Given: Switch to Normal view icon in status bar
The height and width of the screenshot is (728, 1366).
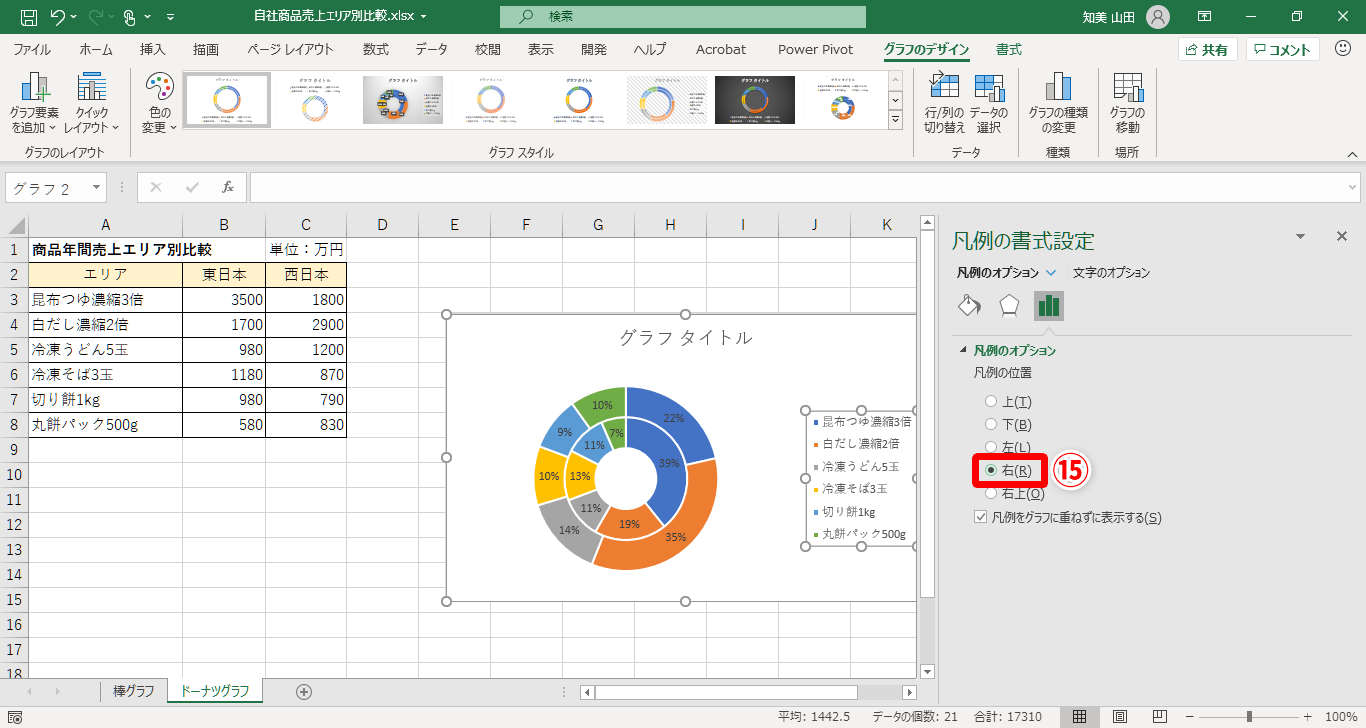Looking at the screenshot, I should 1080,717.
